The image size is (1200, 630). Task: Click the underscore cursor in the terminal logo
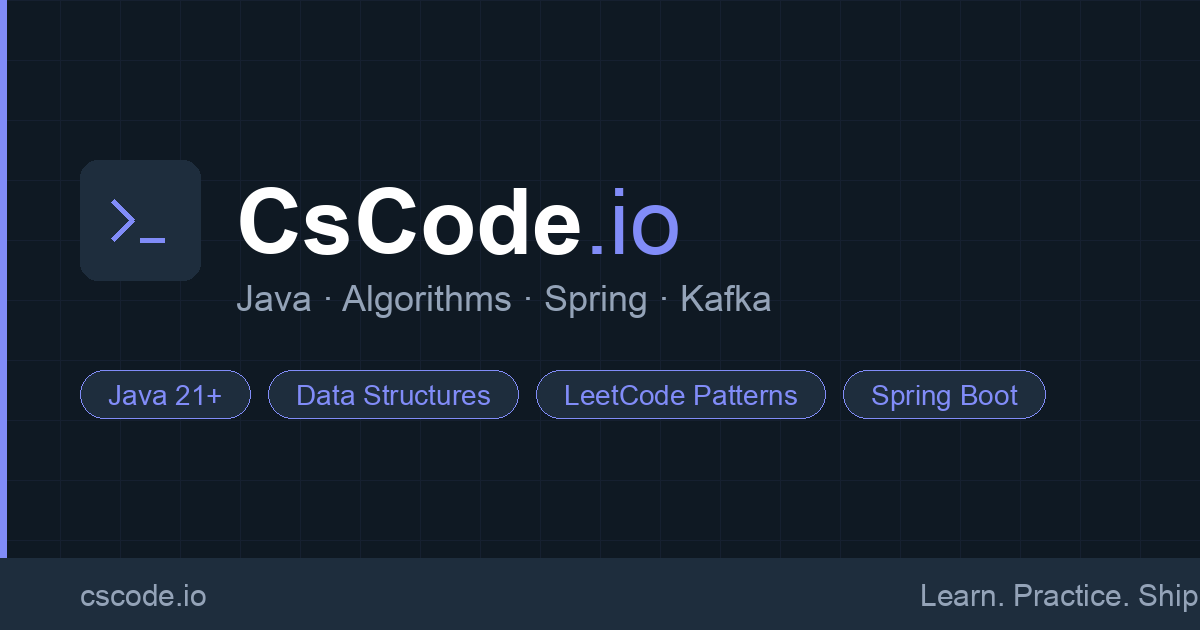[x=152, y=240]
